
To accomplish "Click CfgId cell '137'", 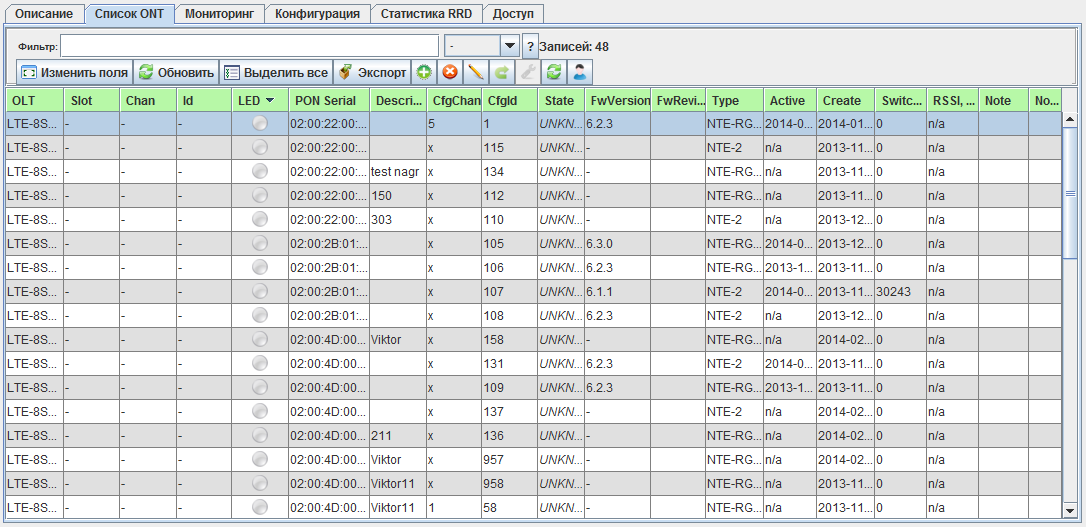I will point(510,411).
